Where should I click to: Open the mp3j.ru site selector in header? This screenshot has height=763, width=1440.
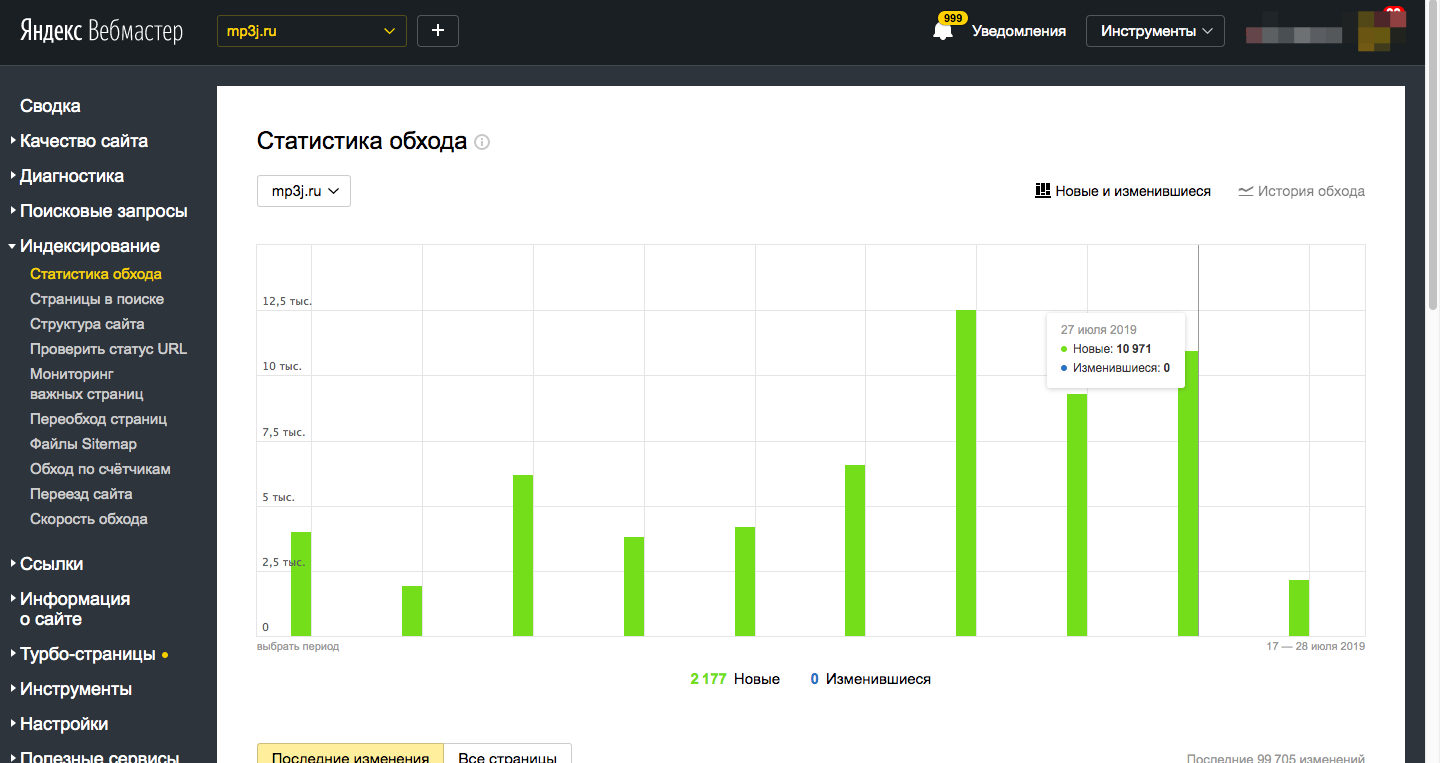point(312,31)
